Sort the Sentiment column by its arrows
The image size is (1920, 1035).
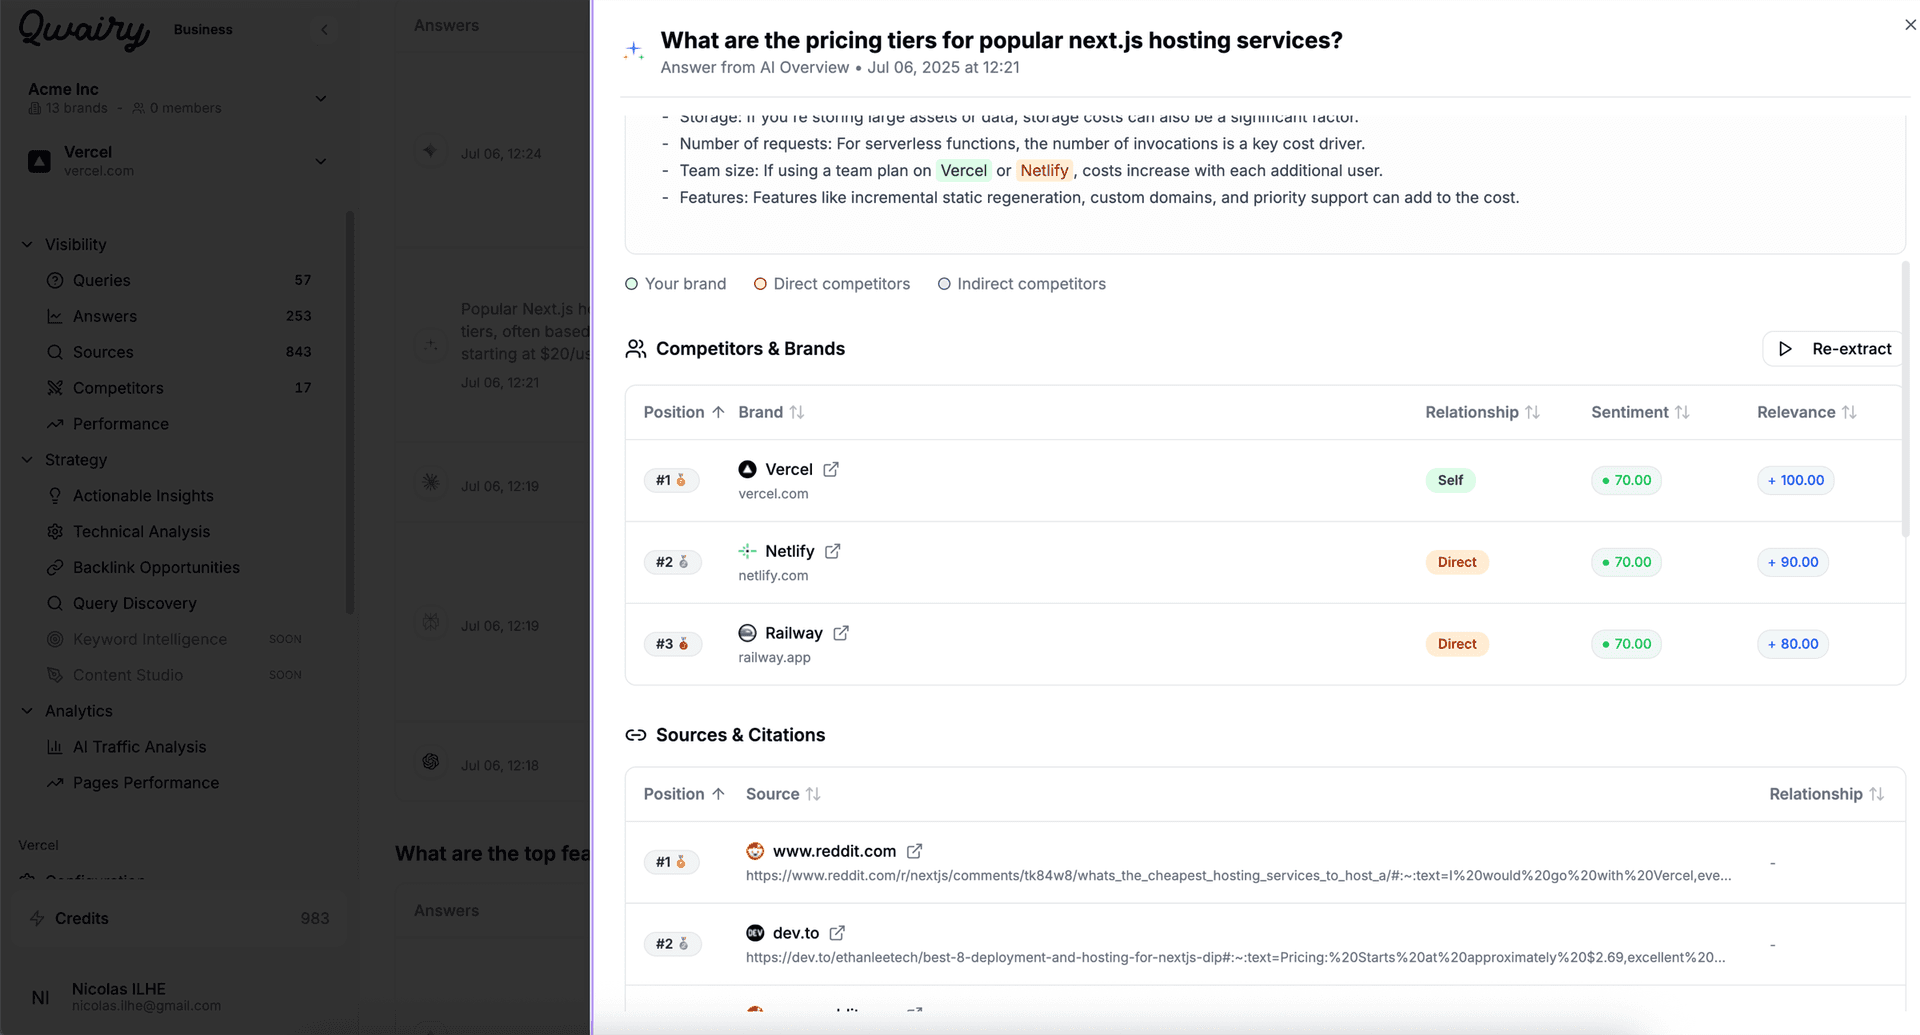coord(1682,412)
